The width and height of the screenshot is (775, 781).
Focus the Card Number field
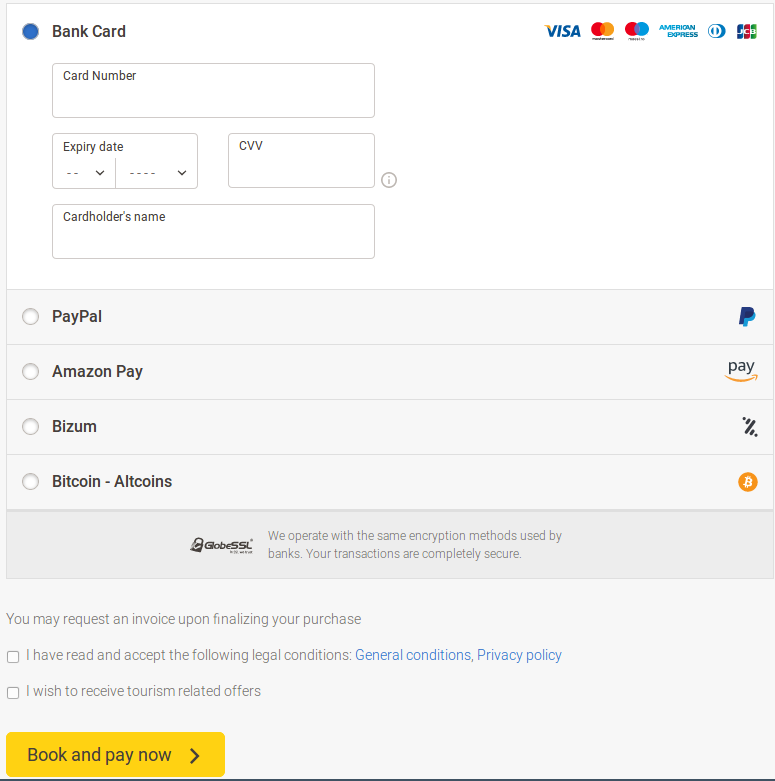point(213,97)
